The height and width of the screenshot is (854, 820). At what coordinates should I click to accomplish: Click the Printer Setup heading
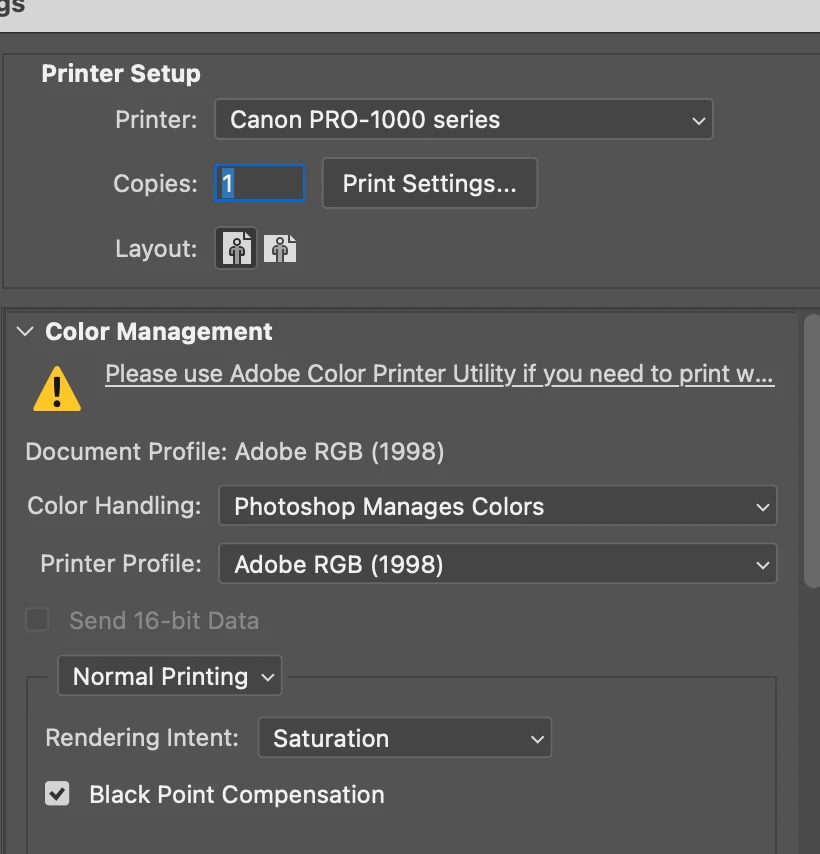coord(121,74)
